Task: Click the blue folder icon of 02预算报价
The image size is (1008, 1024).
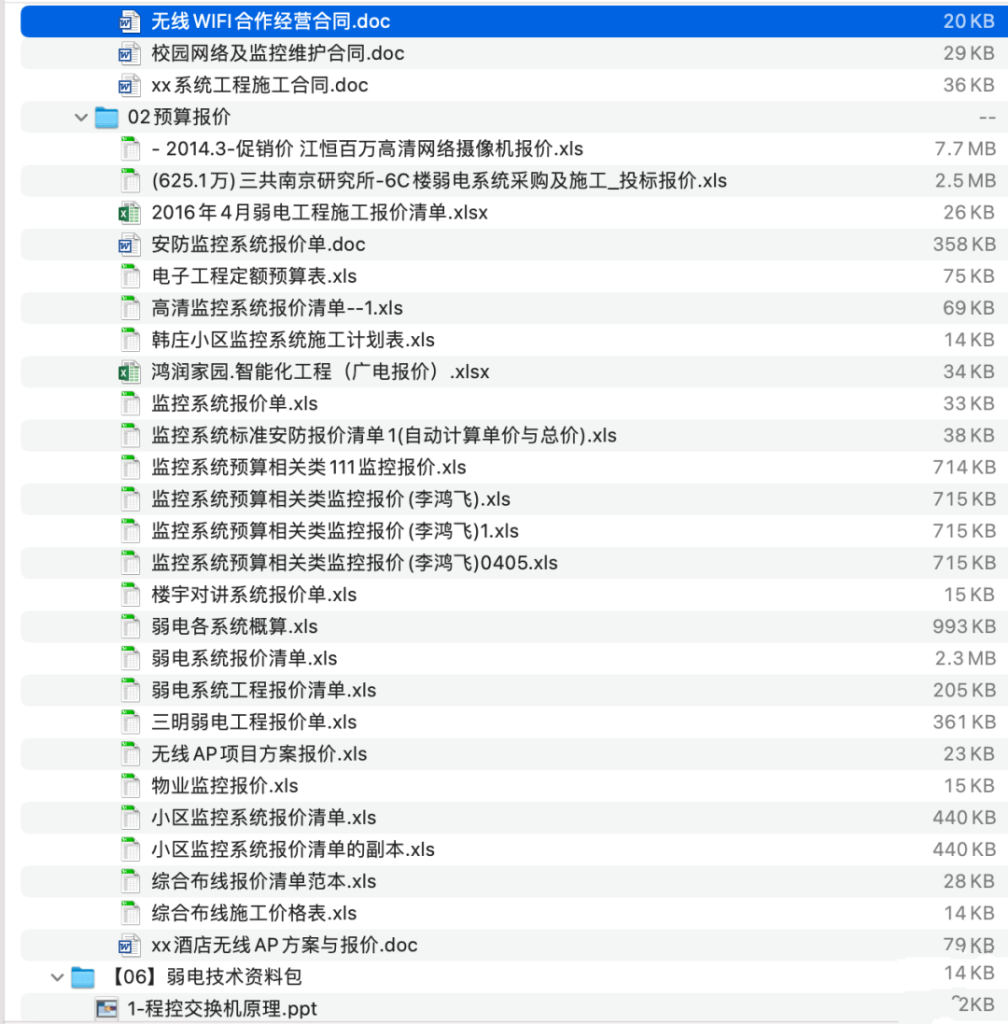Action: tap(107, 117)
